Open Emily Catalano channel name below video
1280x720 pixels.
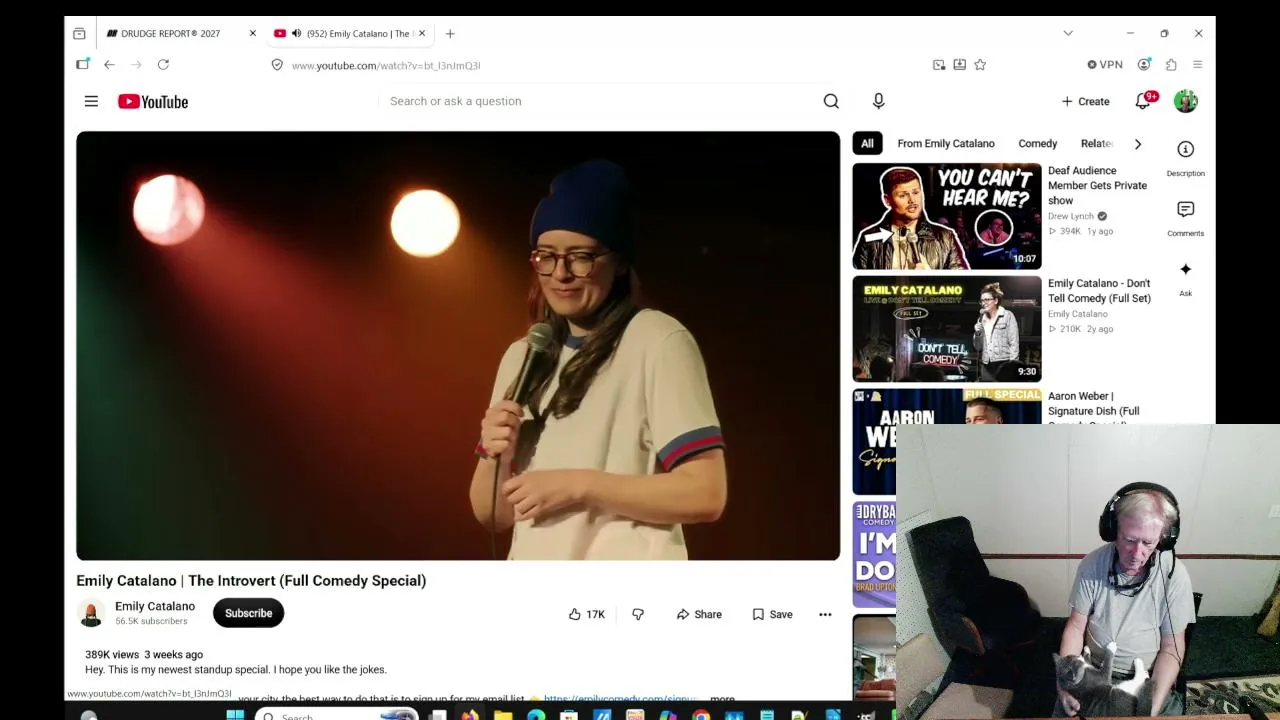[155, 606]
